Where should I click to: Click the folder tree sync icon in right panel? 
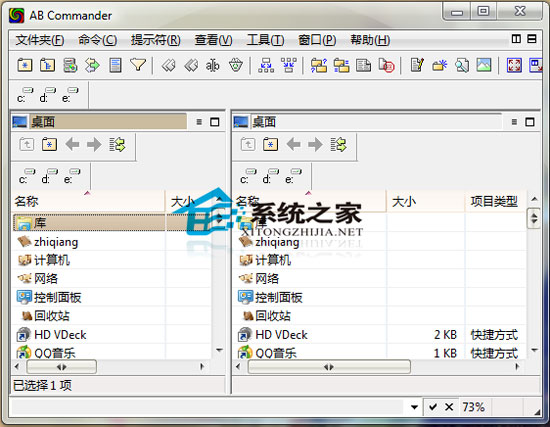point(338,144)
